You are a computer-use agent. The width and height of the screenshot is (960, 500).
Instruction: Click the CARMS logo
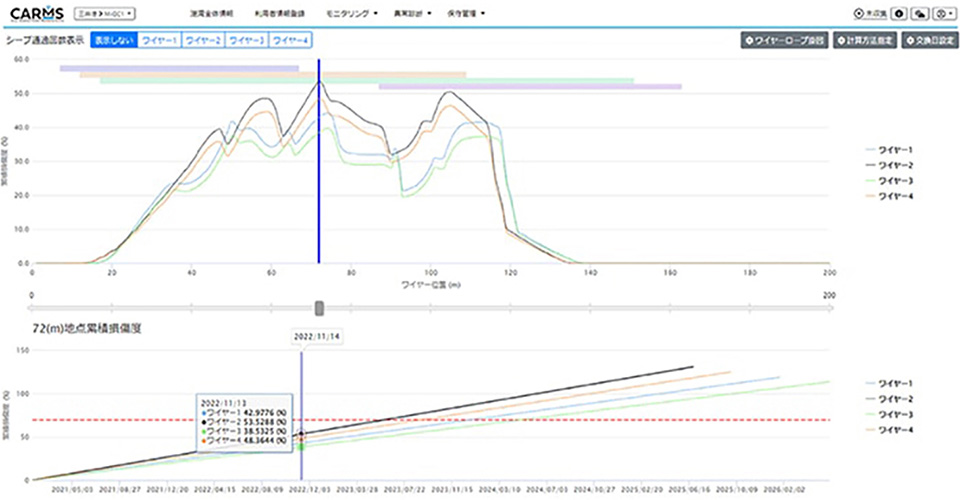point(37,13)
